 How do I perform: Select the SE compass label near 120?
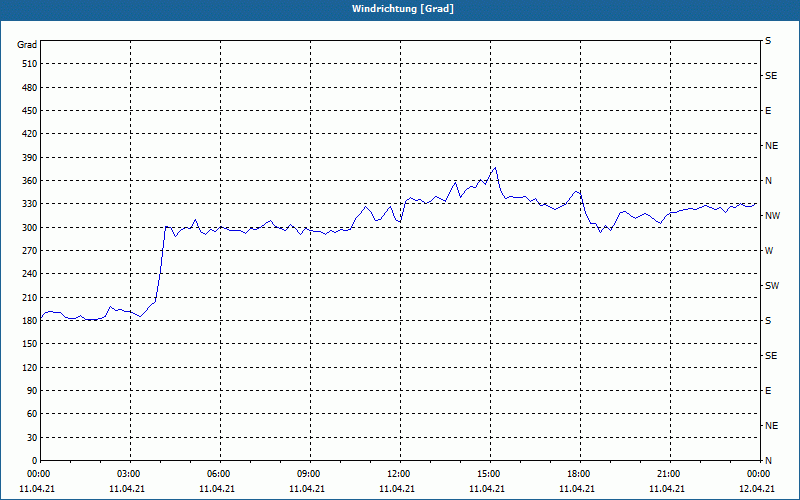(771, 356)
